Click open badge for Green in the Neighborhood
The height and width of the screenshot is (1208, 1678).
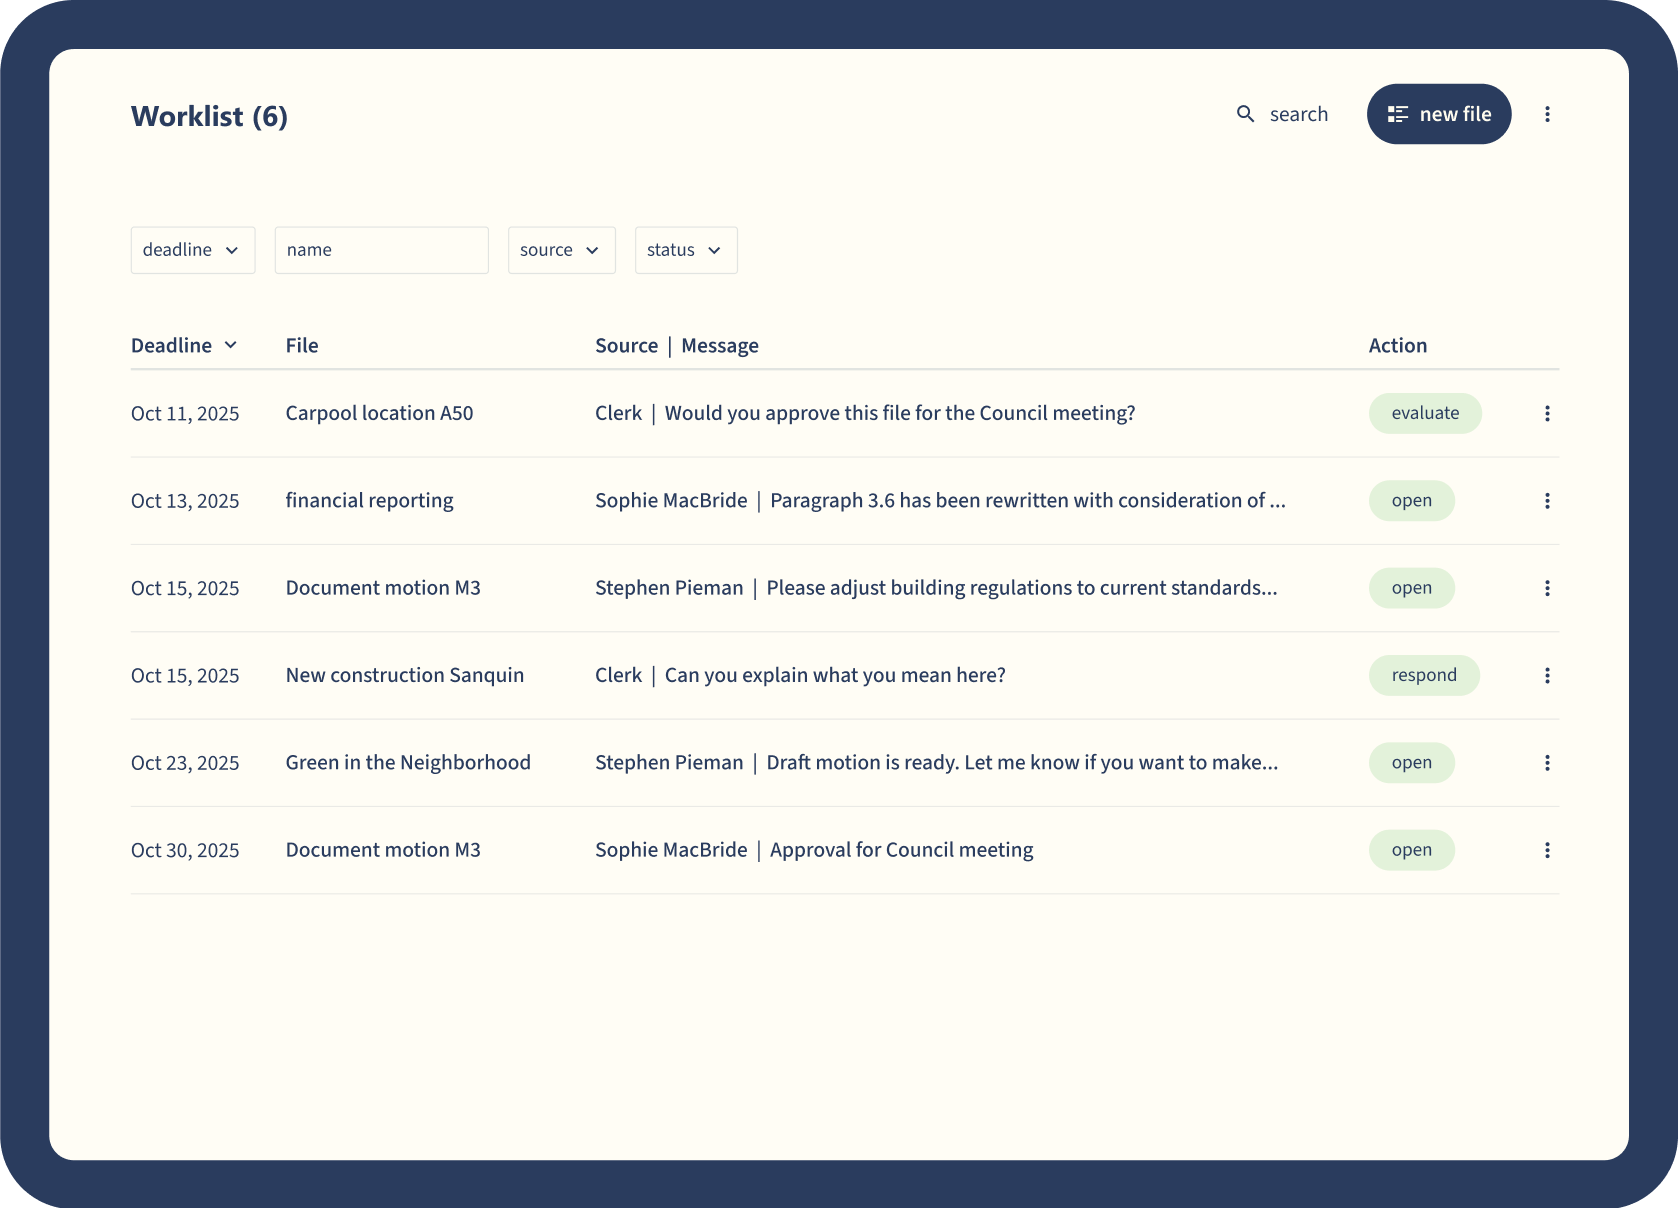click(x=1412, y=763)
